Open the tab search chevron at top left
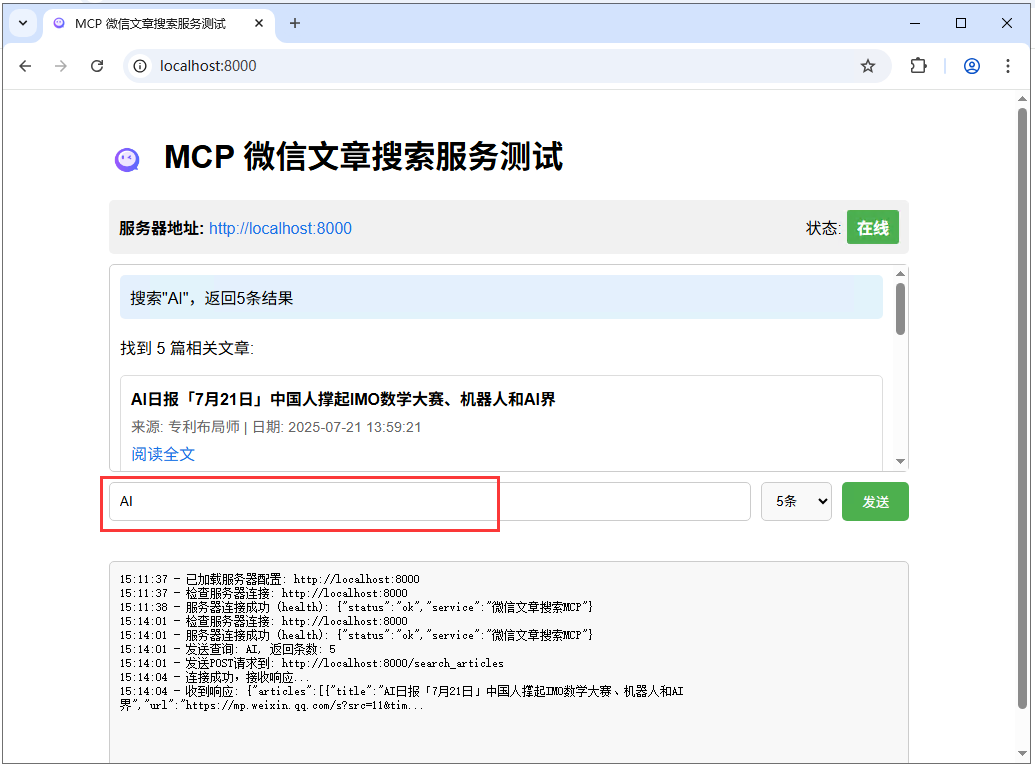 (22, 22)
